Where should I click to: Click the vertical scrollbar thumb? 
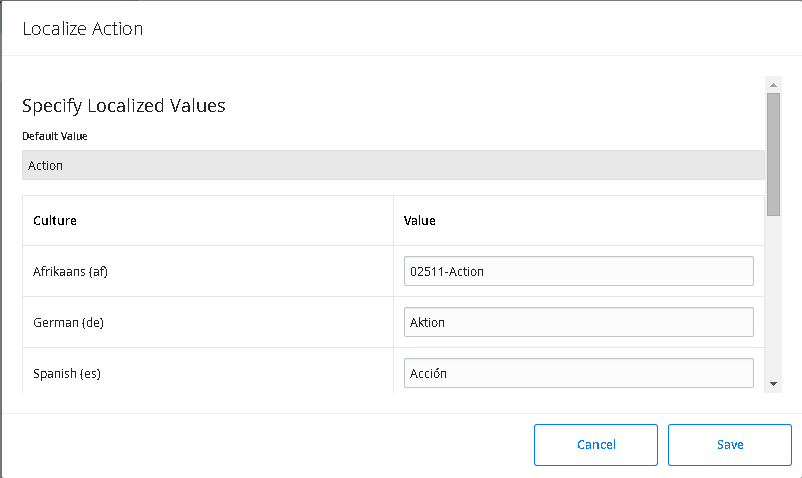coord(773,154)
